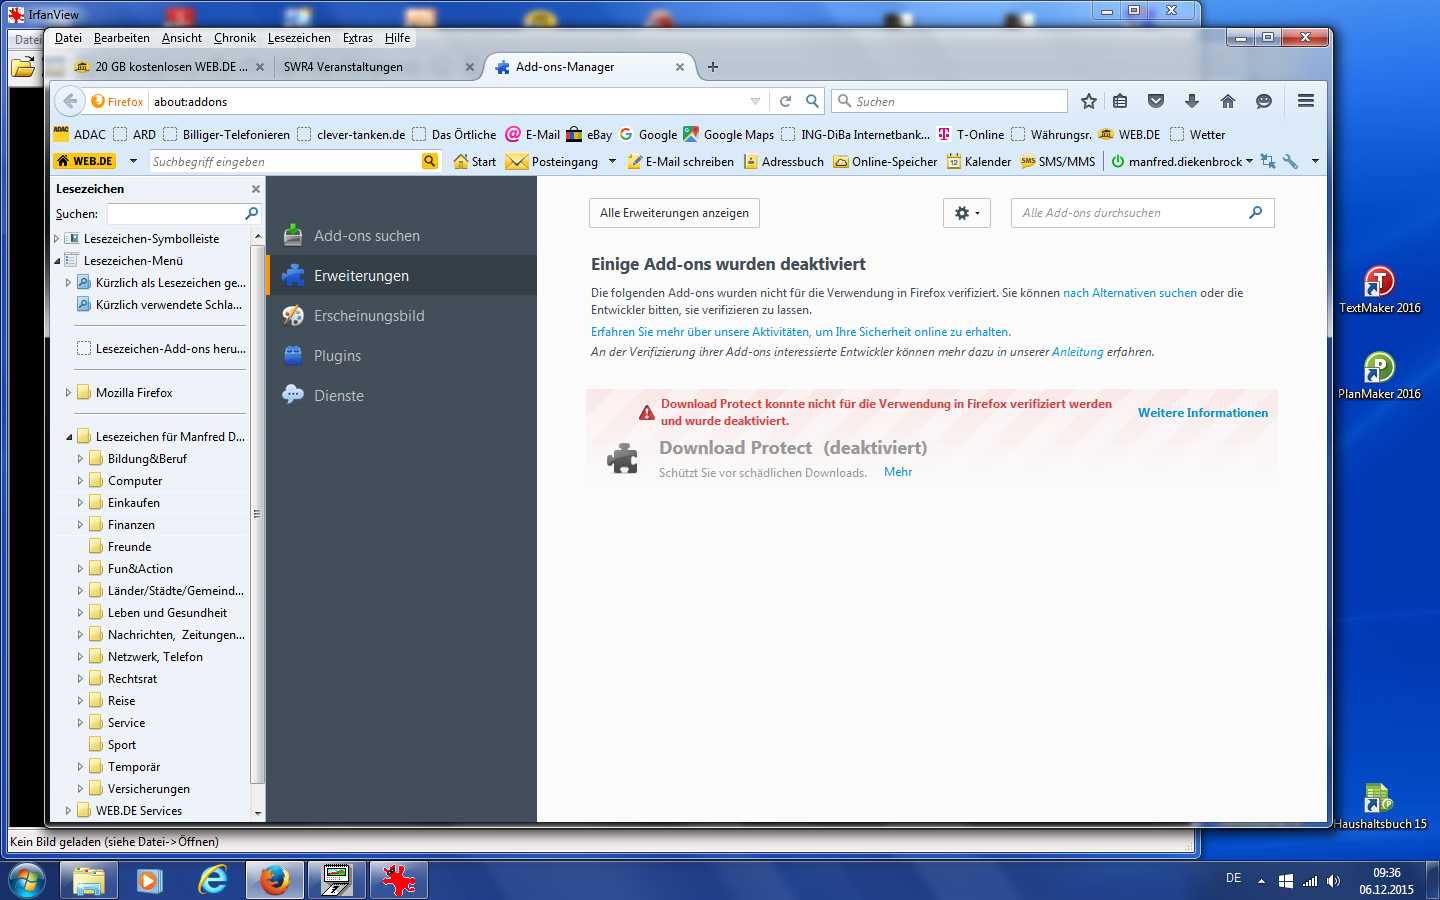The height and width of the screenshot is (900, 1440).
Task: Open the Firefox hamburger menu
Action: coord(1305,101)
